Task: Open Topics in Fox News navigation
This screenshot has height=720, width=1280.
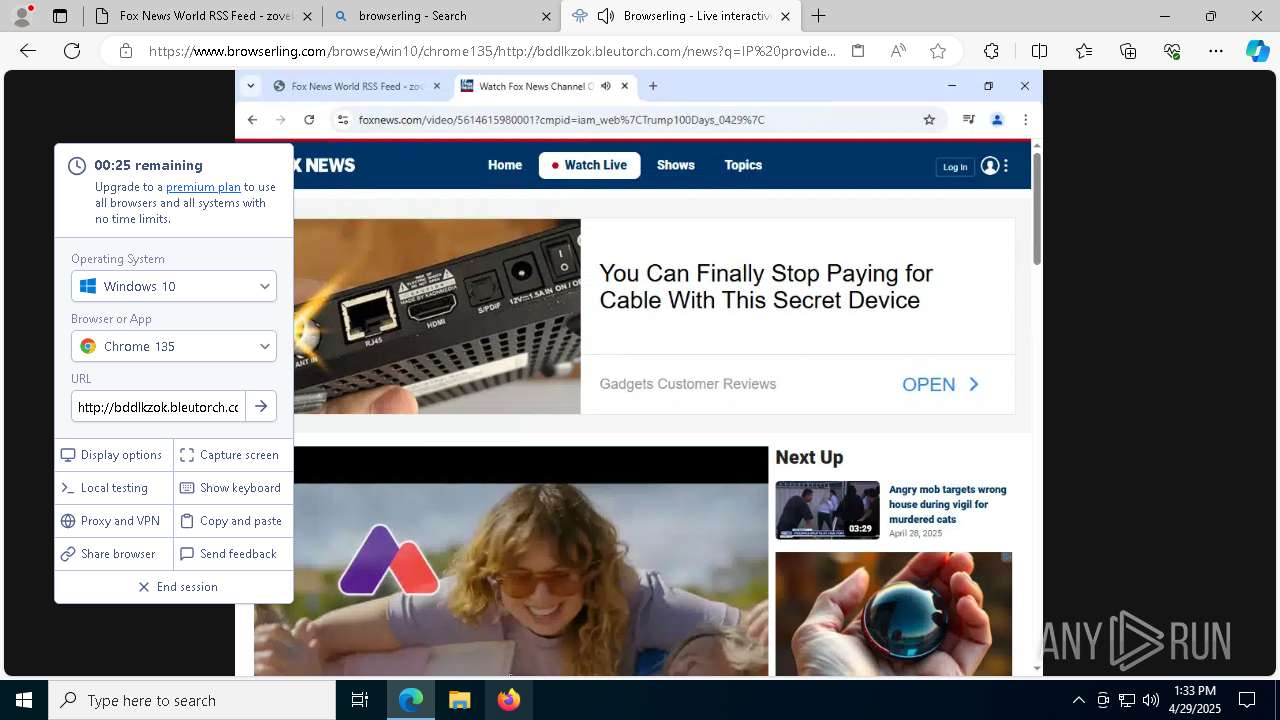Action: point(743,165)
